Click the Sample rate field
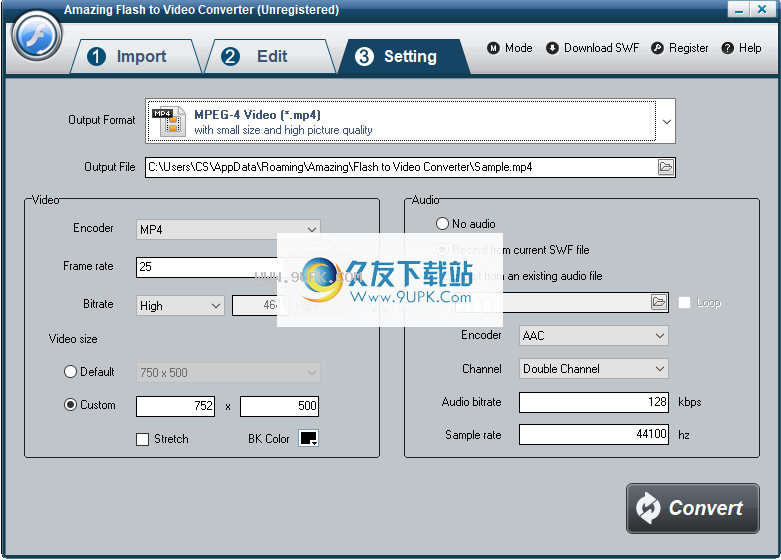Image resolution: width=781 pixels, height=560 pixels. click(594, 434)
